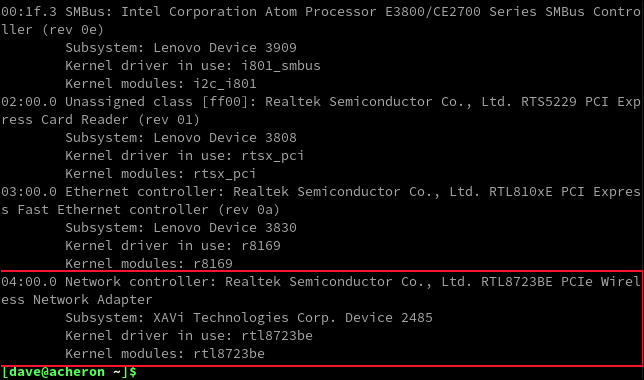The image size is (644, 380).
Task: Click 'Kernel modules: rtsx_pci' line
Action: 161,174
